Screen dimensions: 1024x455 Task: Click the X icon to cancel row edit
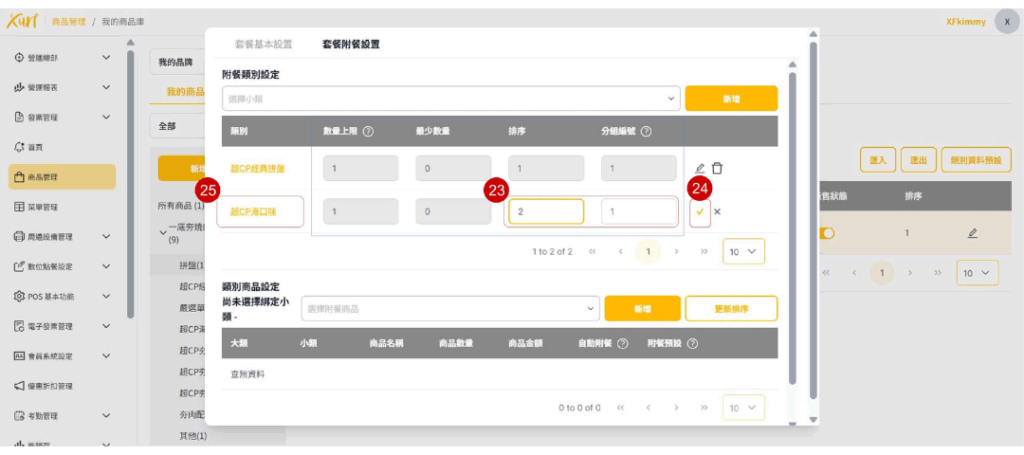[717, 211]
